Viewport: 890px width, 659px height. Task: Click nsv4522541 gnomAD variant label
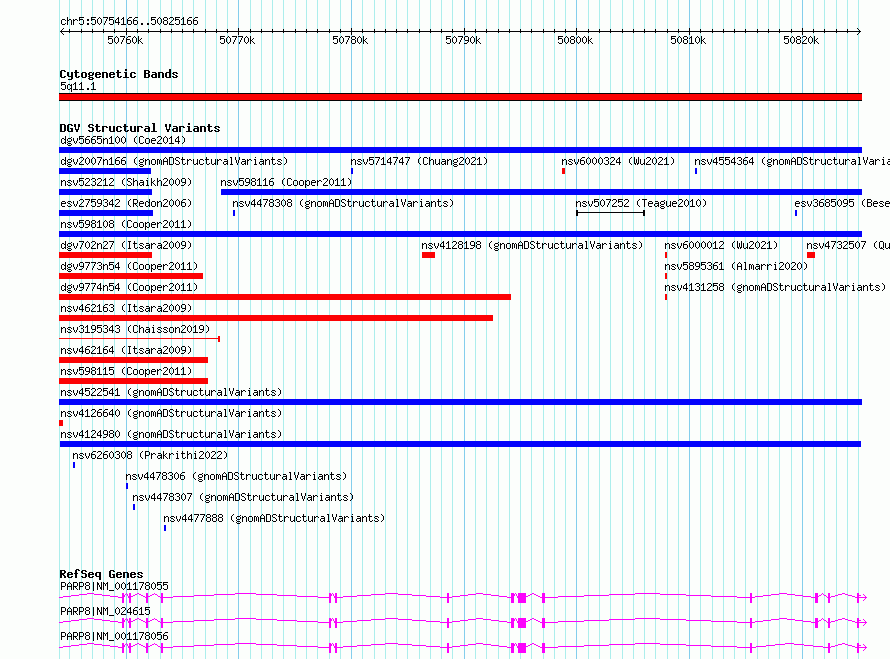pos(171,392)
